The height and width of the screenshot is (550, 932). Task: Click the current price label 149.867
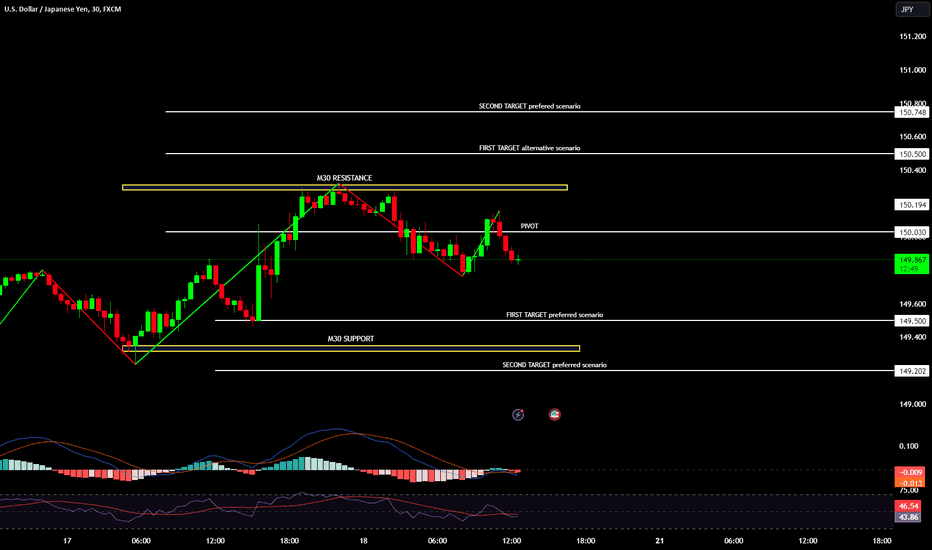[912, 263]
